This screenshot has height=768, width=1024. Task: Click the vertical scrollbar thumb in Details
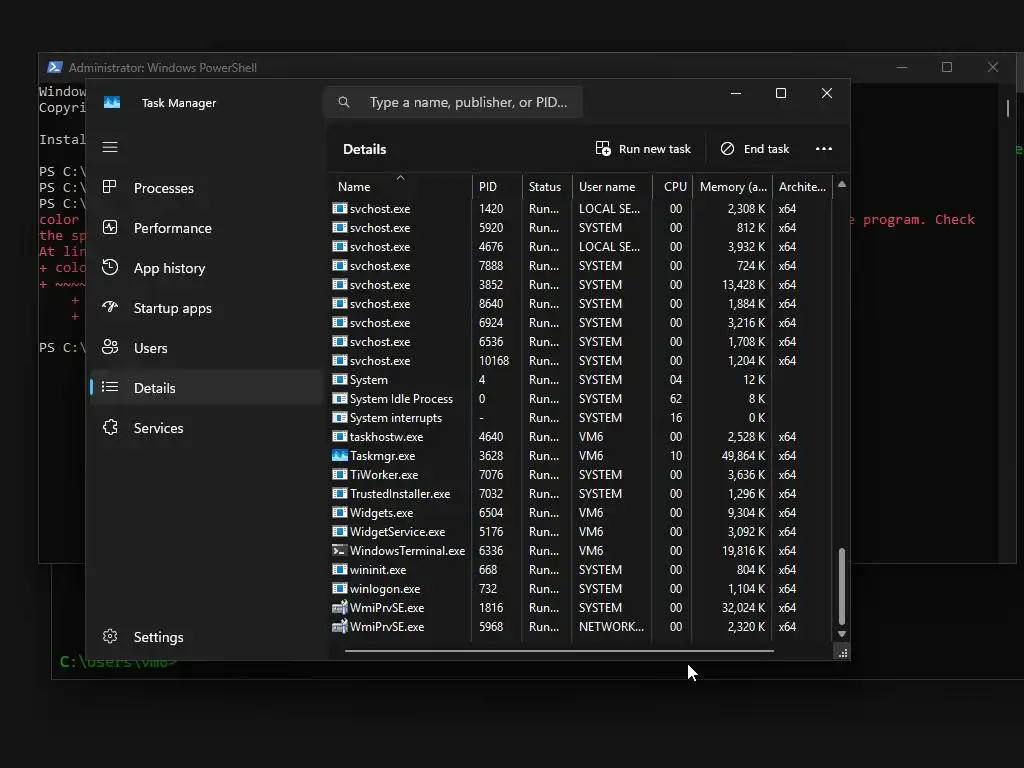(842, 586)
